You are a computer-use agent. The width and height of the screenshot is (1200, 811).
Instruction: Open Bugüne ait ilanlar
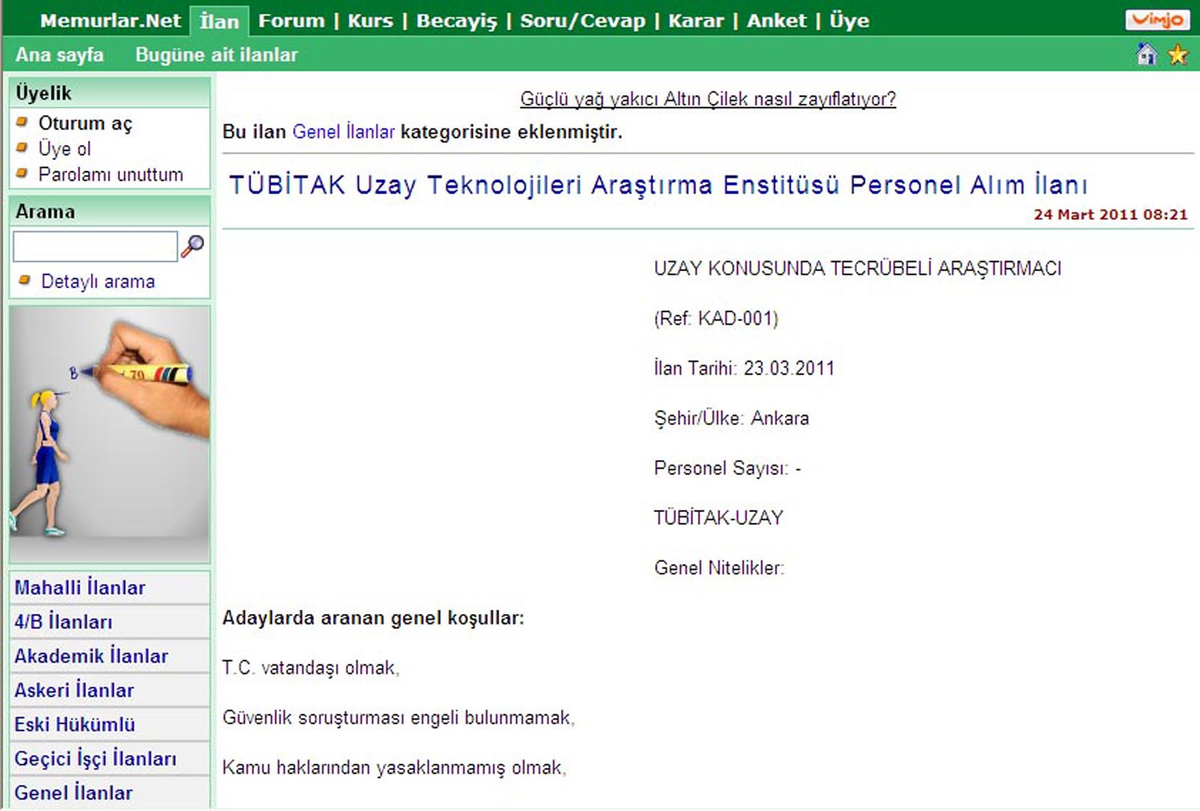click(x=217, y=55)
